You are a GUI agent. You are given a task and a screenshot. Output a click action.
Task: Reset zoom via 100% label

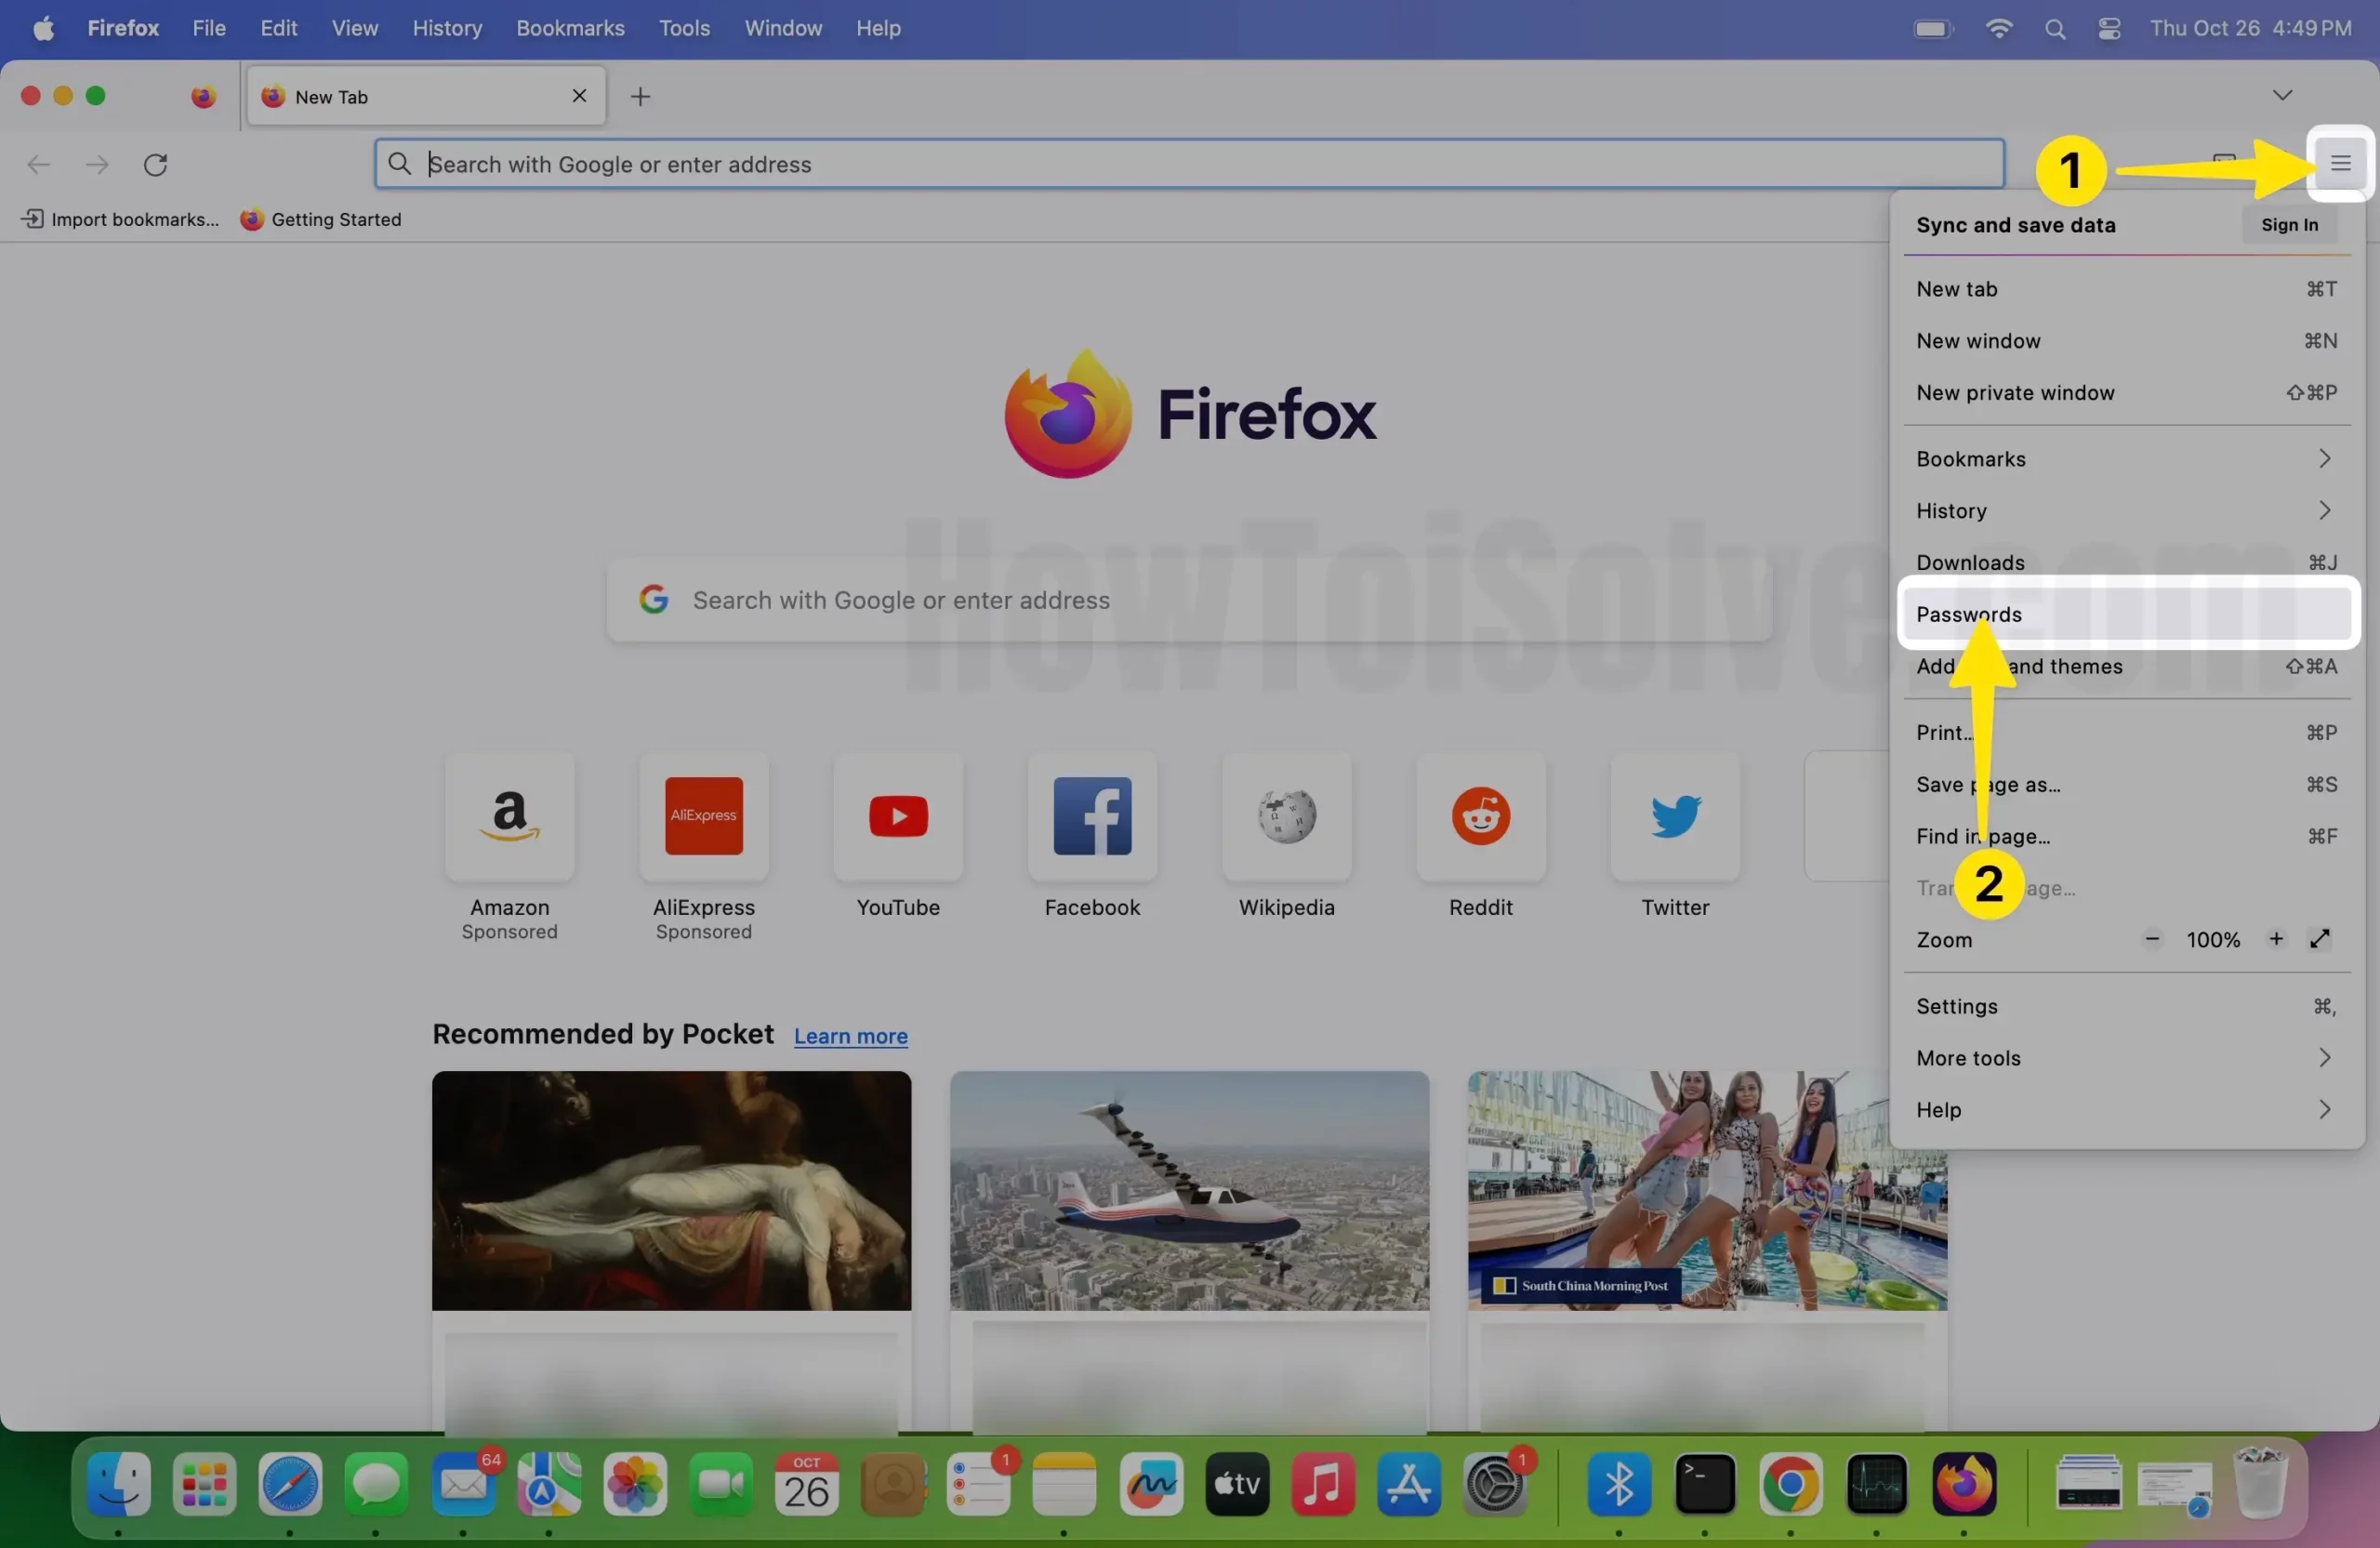click(2213, 940)
